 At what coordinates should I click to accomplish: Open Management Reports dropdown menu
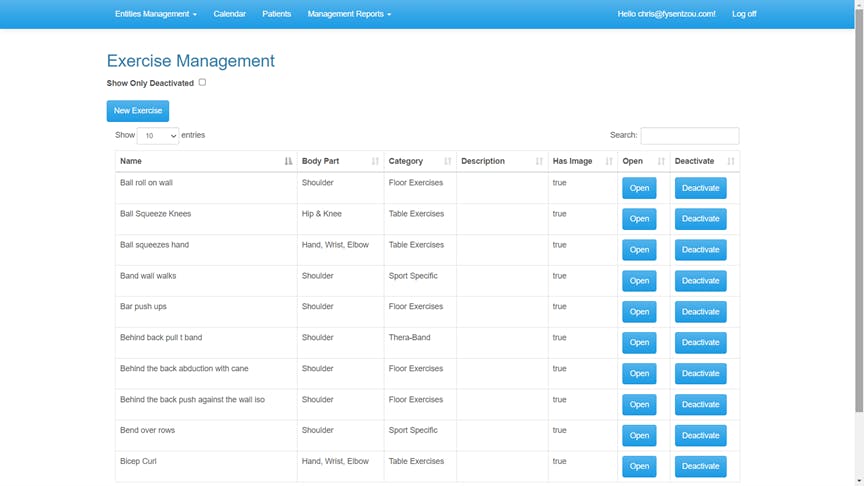pos(349,14)
